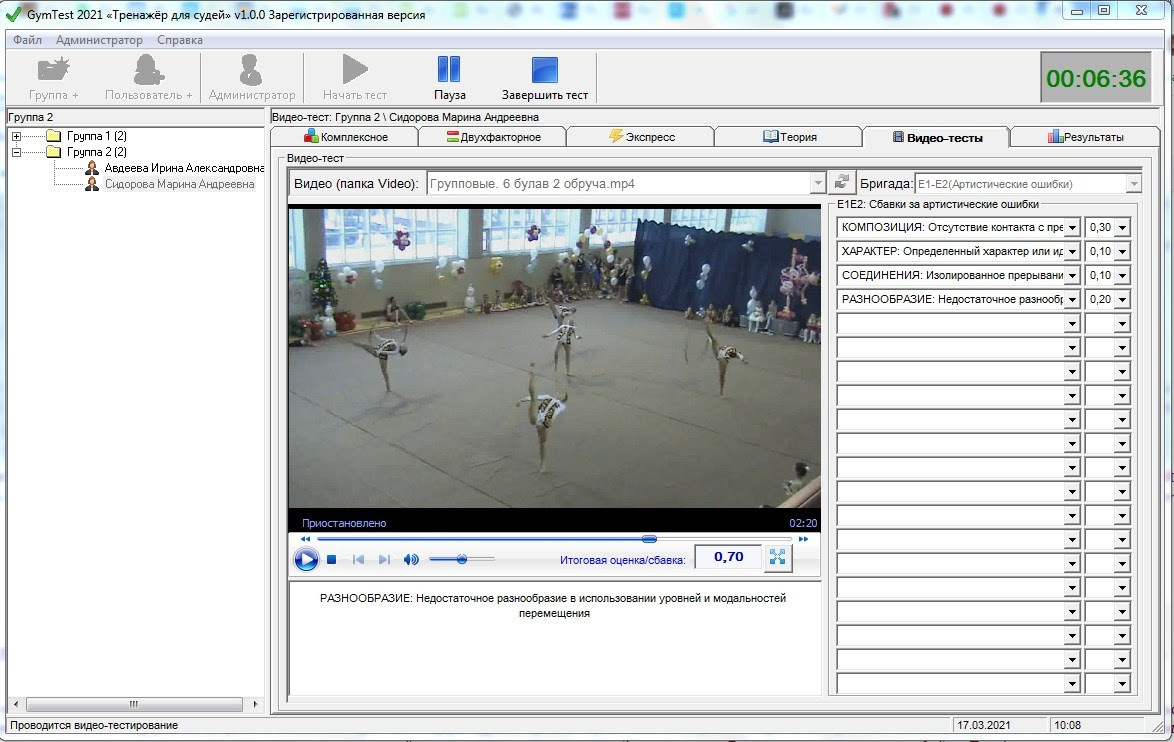This screenshot has width=1174, height=742.
Task: Open the video file selection dropdown
Action: point(817,184)
